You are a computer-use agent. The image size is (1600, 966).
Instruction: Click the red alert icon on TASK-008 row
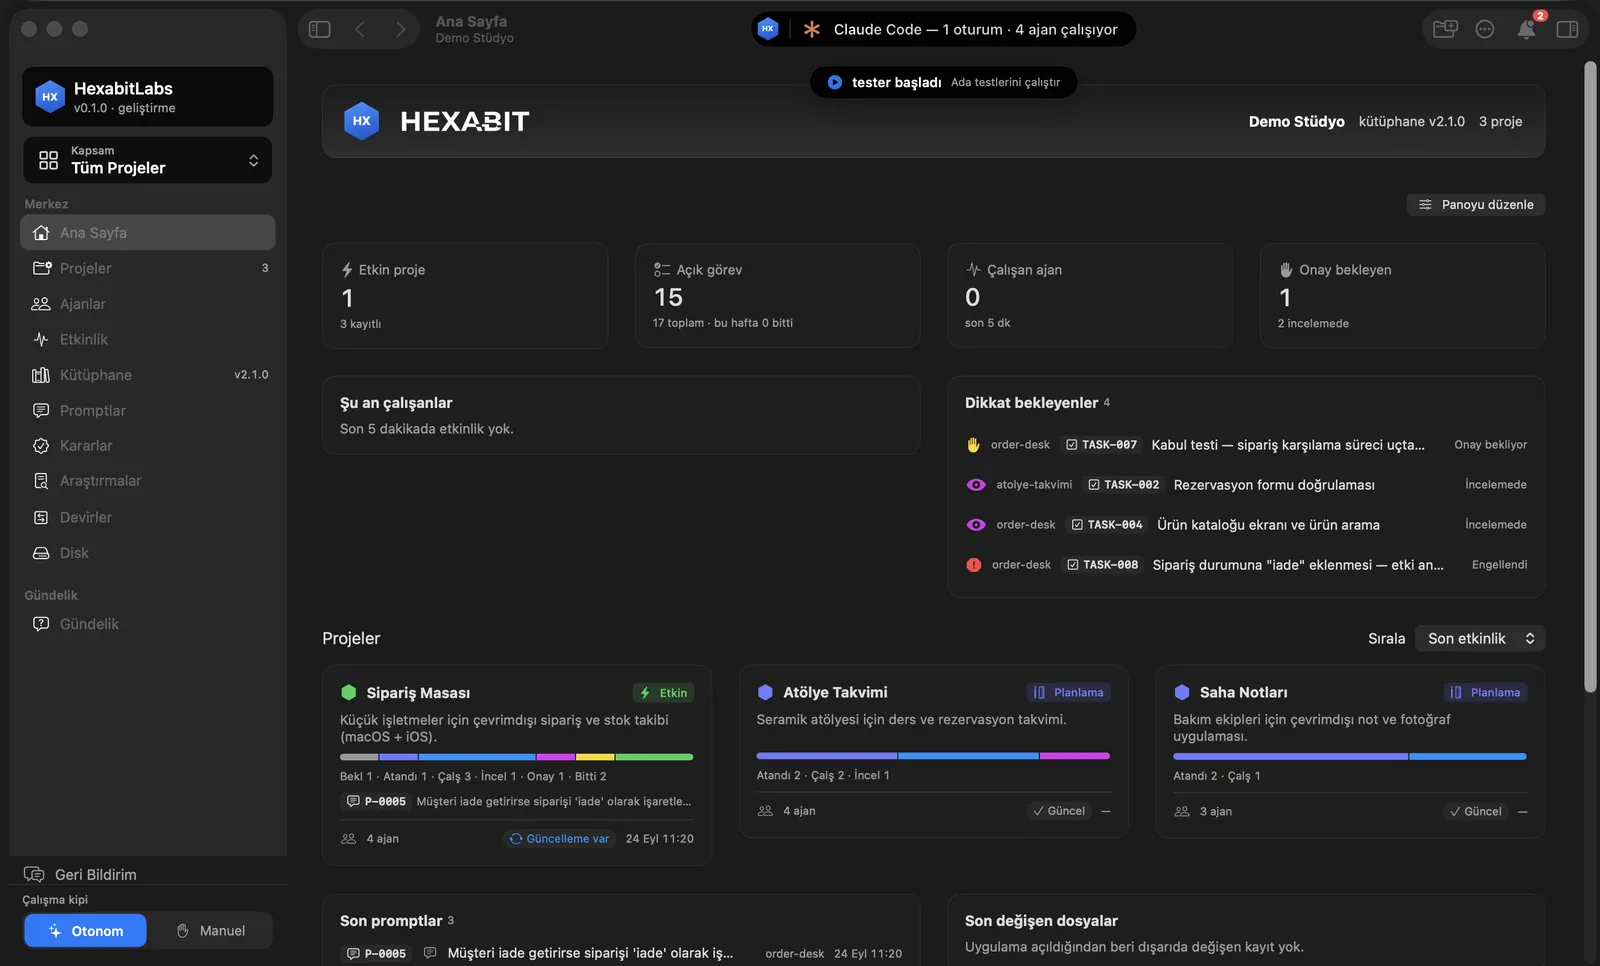tap(974, 564)
